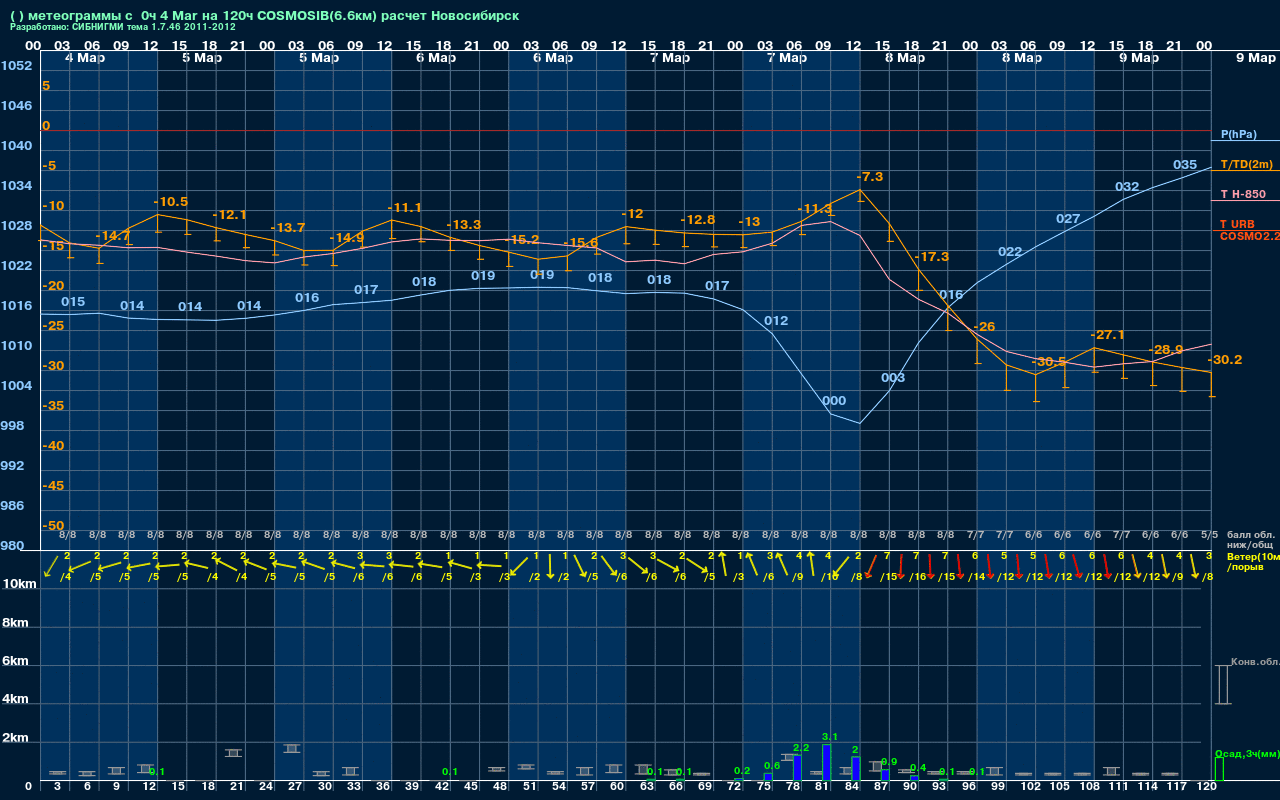Select the blue precipitation bar labeled 3.1
The image size is (1280, 800).
[826, 762]
